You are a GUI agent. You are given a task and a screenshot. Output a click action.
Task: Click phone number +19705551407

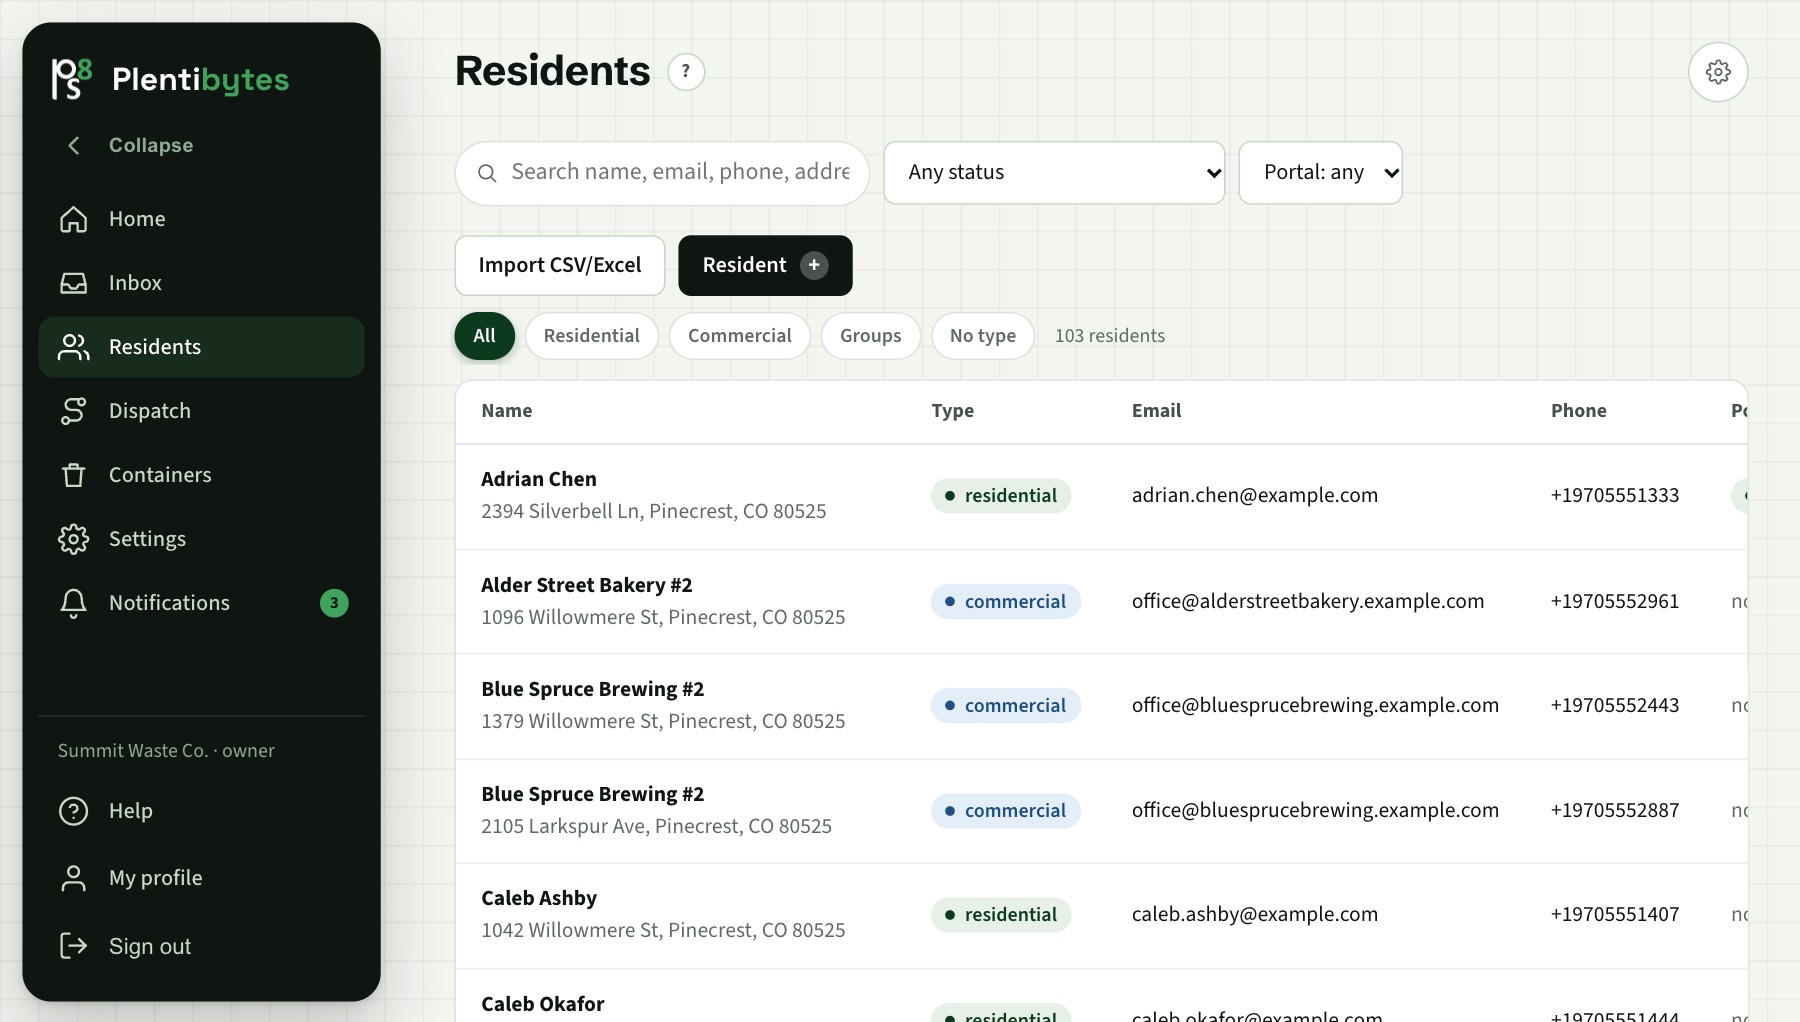(1615, 915)
